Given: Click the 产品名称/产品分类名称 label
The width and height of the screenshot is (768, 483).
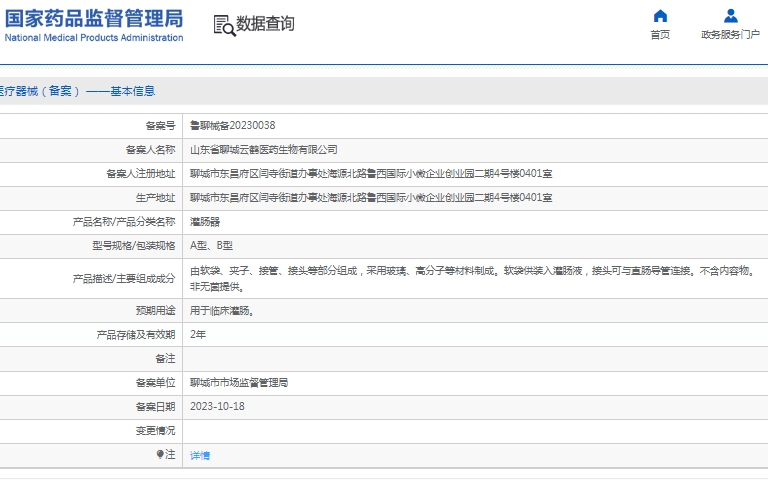Looking at the screenshot, I should [x=124, y=222].
